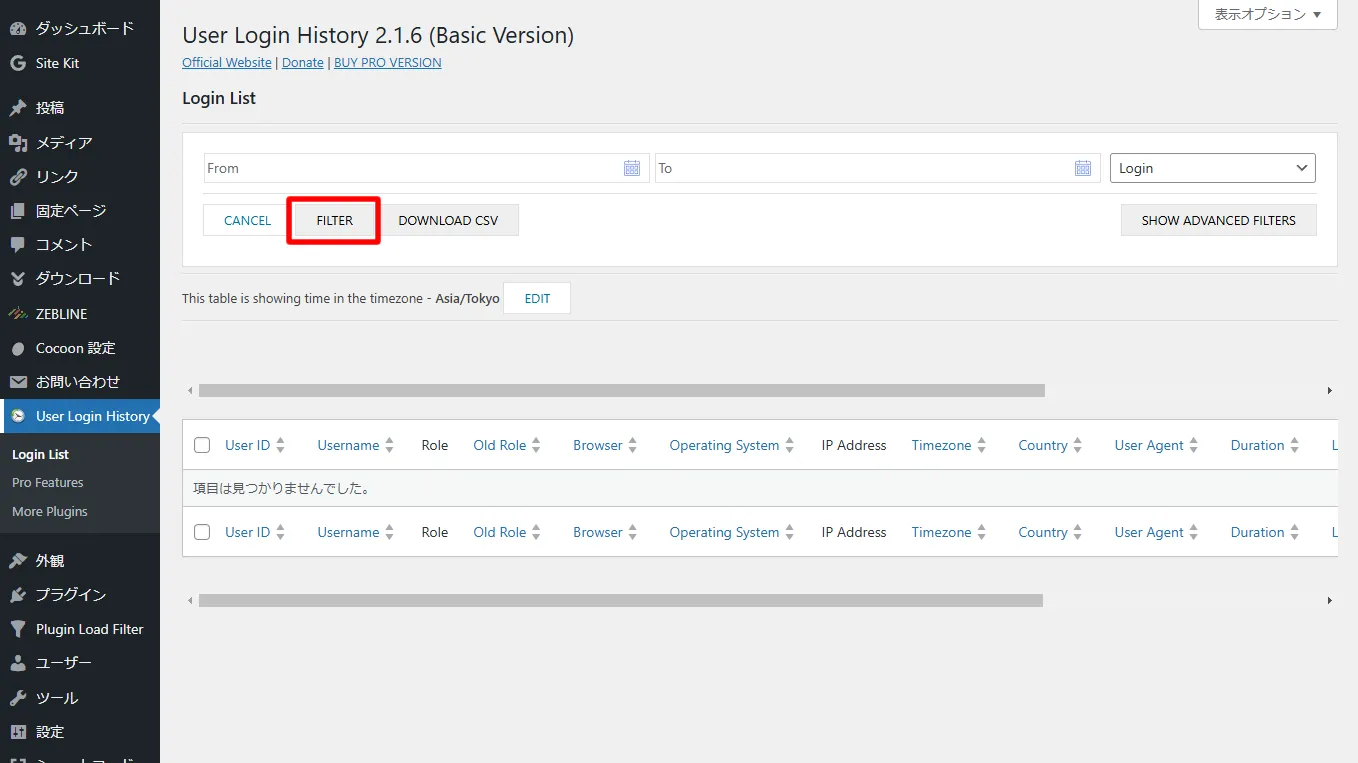This screenshot has width=1358, height=763.
Task: Click the bottom horizontal scrollbar thumb
Action: pyautogui.click(x=621, y=601)
